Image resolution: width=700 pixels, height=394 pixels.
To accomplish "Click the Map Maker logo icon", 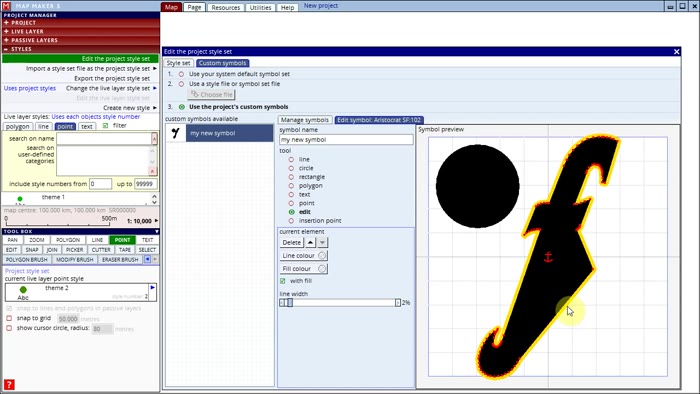I will (x=6, y=6).
